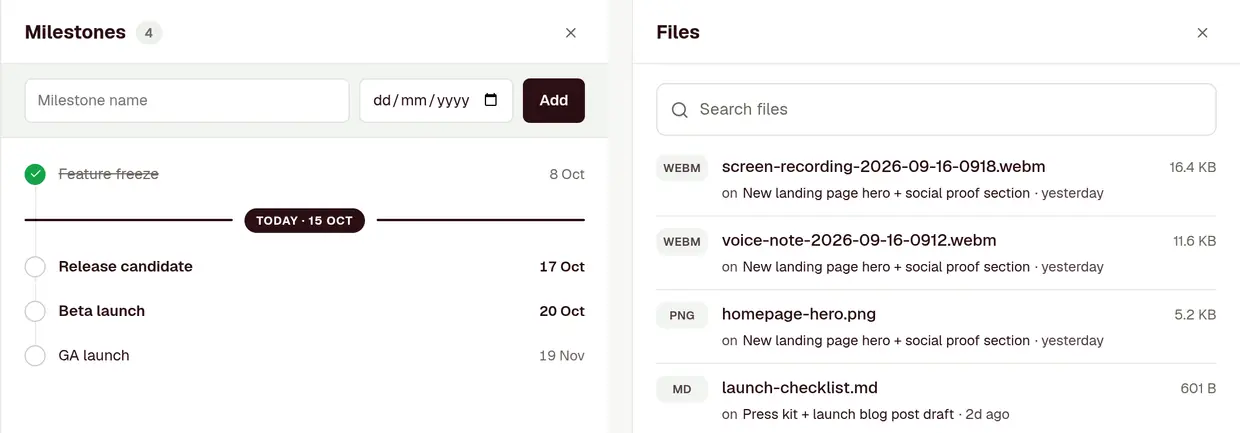1240x433 pixels.
Task: Open the calendar date picker icon
Action: [x=490, y=100]
